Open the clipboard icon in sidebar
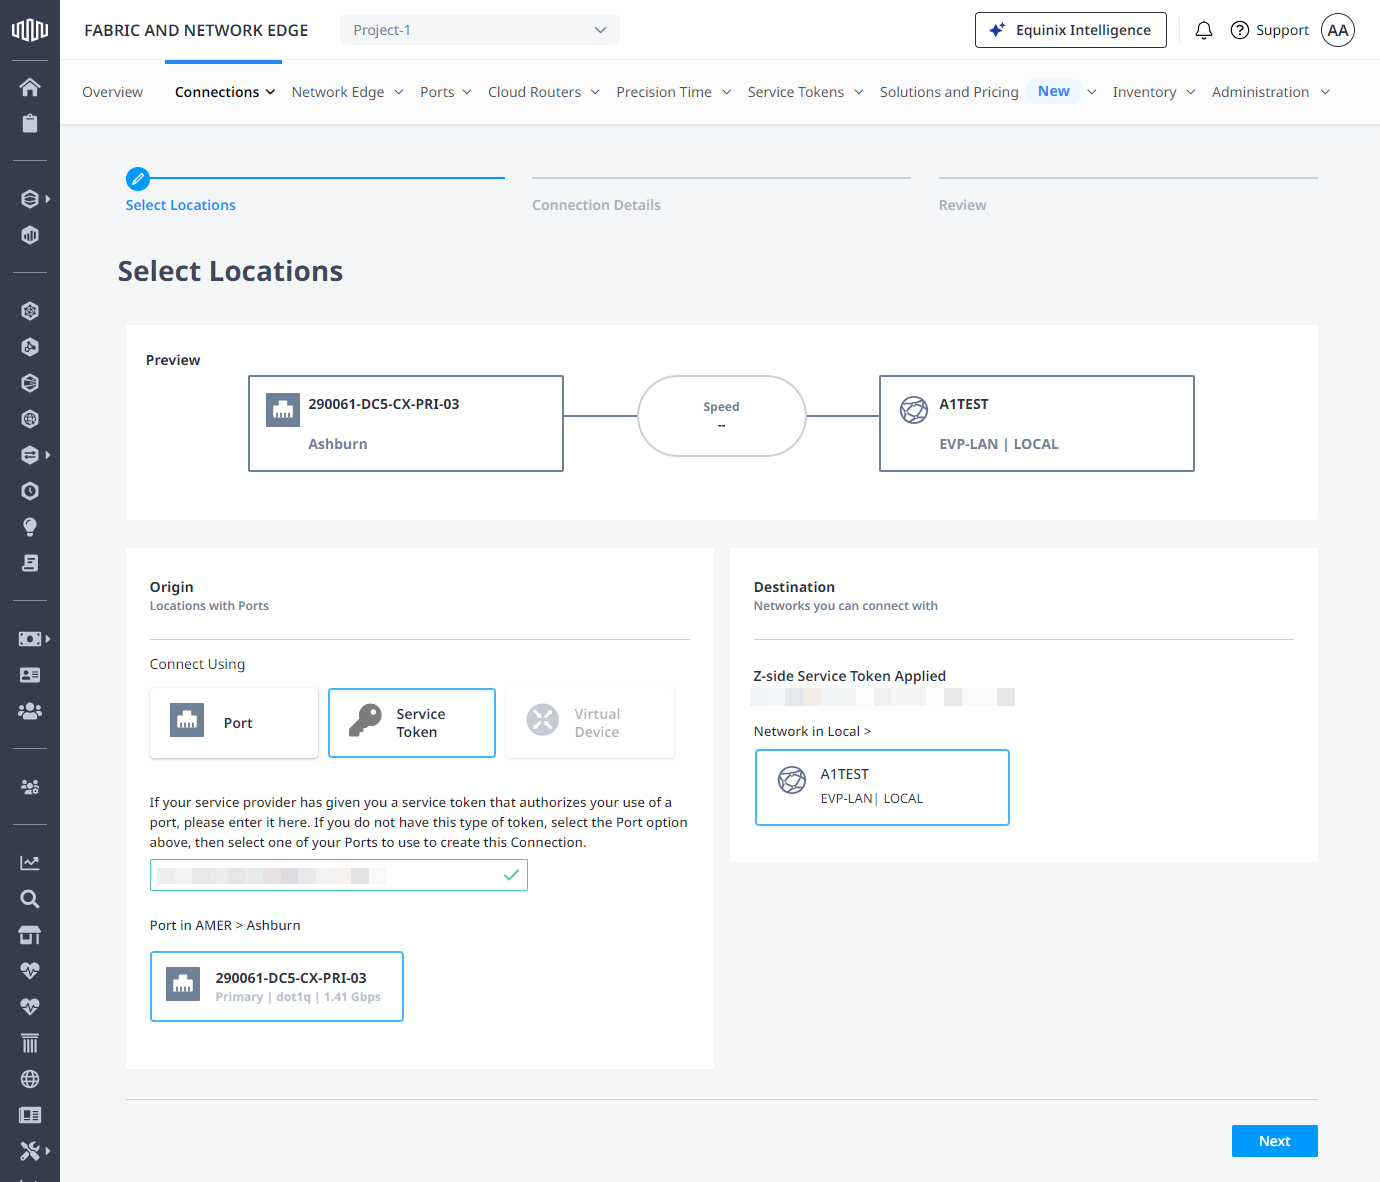1380x1182 pixels. [30, 123]
